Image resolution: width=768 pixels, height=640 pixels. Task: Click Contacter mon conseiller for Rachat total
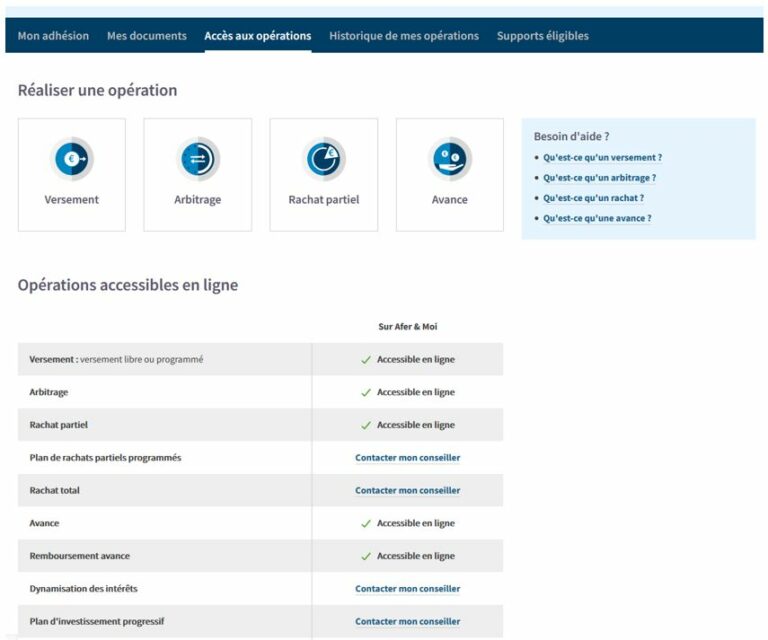point(408,491)
